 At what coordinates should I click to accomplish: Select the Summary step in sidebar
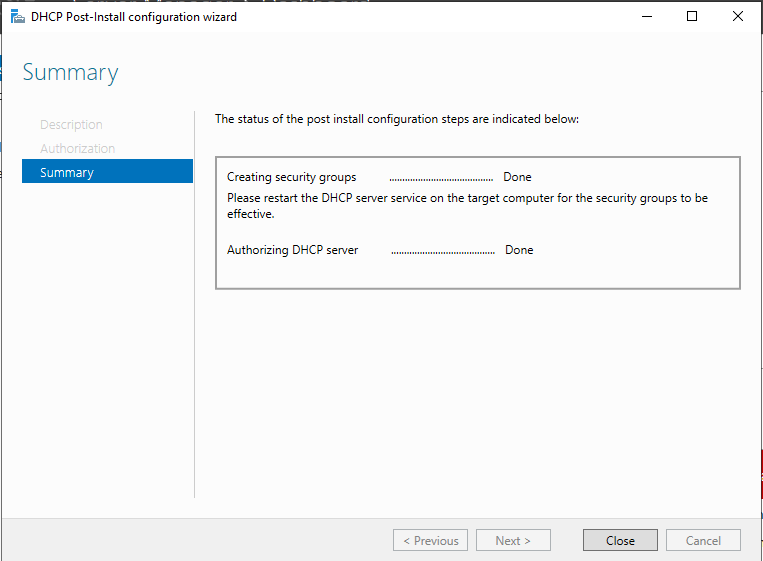tap(108, 171)
